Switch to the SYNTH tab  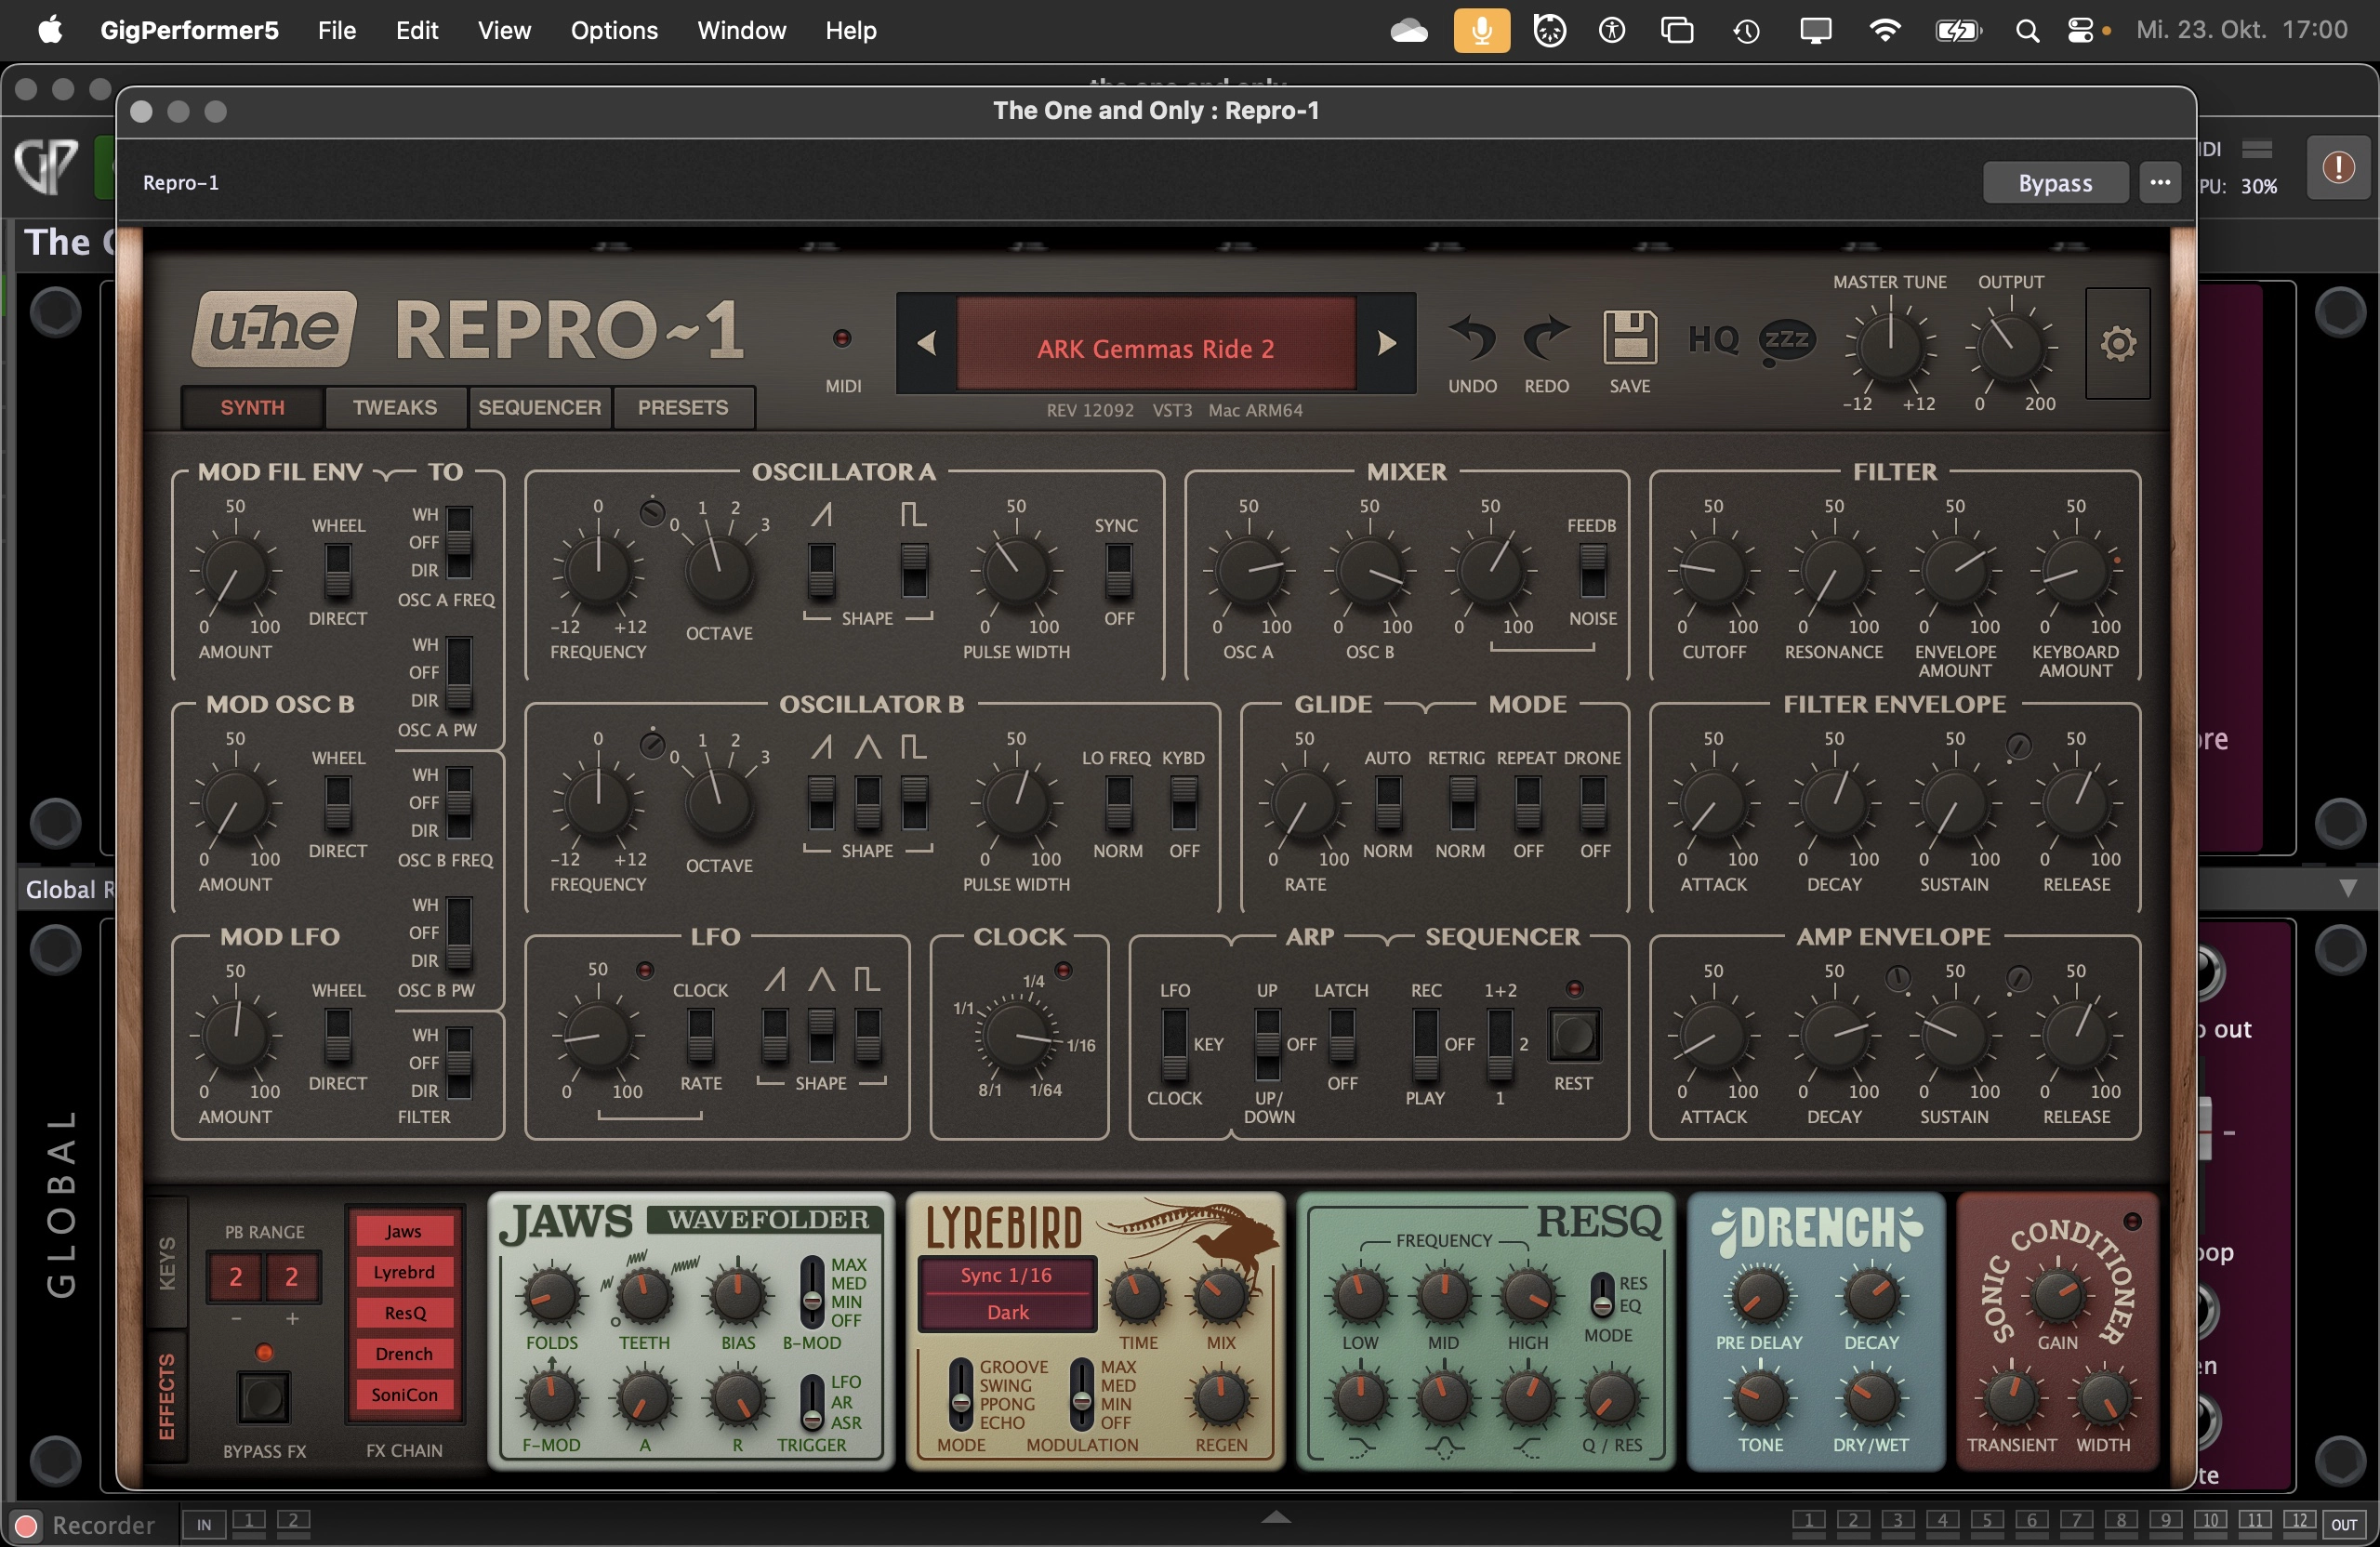pos(252,408)
